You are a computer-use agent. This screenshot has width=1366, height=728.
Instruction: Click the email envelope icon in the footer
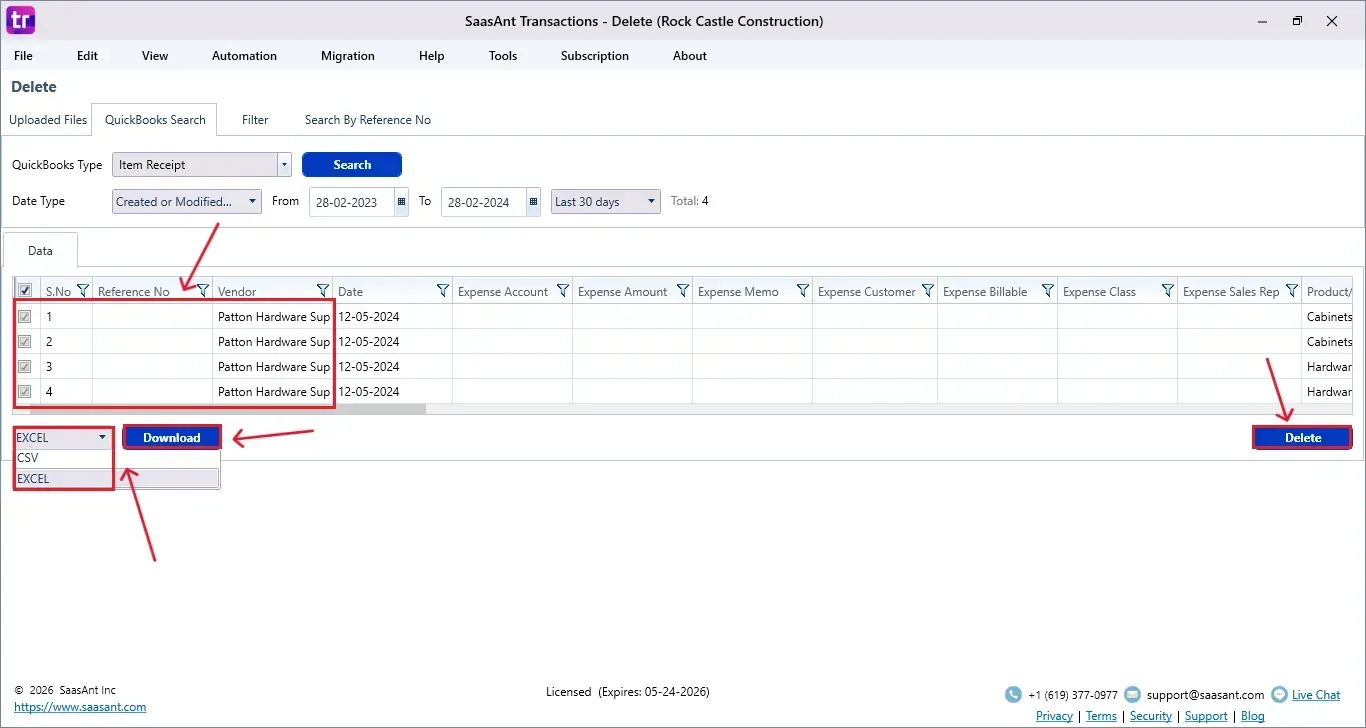click(x=1132, y=694)
